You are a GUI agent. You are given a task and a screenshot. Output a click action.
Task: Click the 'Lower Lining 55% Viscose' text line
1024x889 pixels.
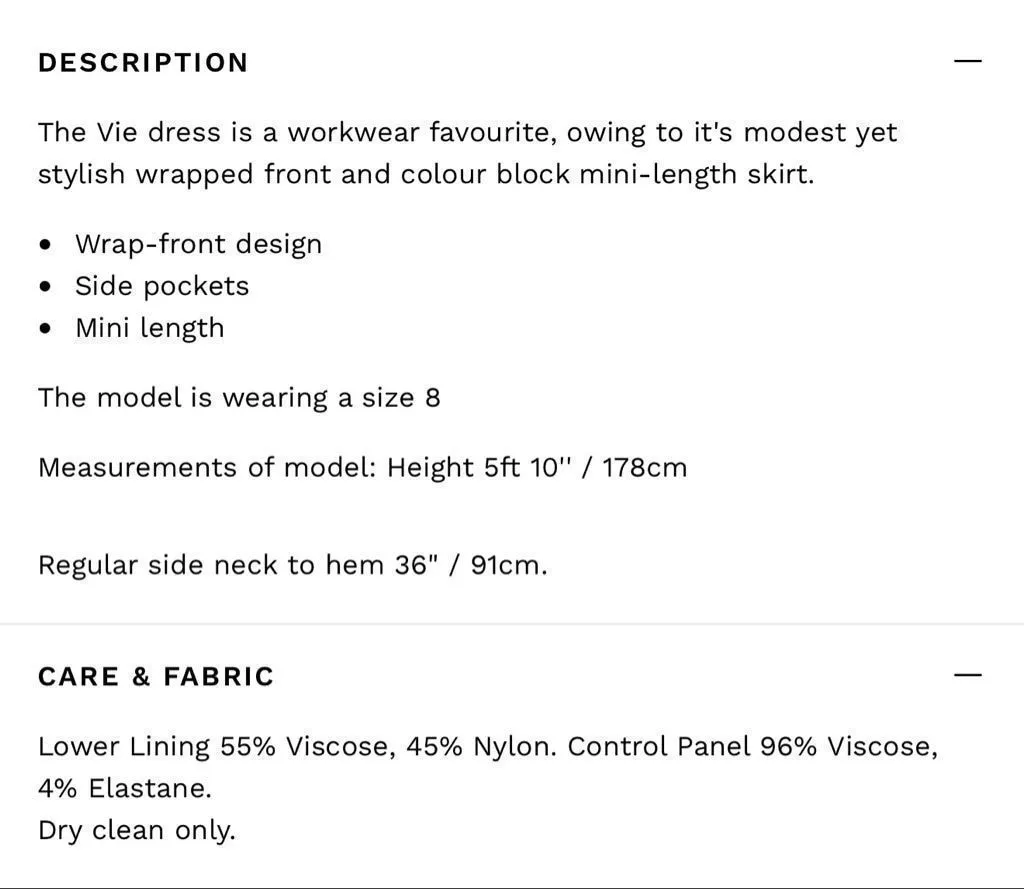pyautogui.click(x=488, y=747)
